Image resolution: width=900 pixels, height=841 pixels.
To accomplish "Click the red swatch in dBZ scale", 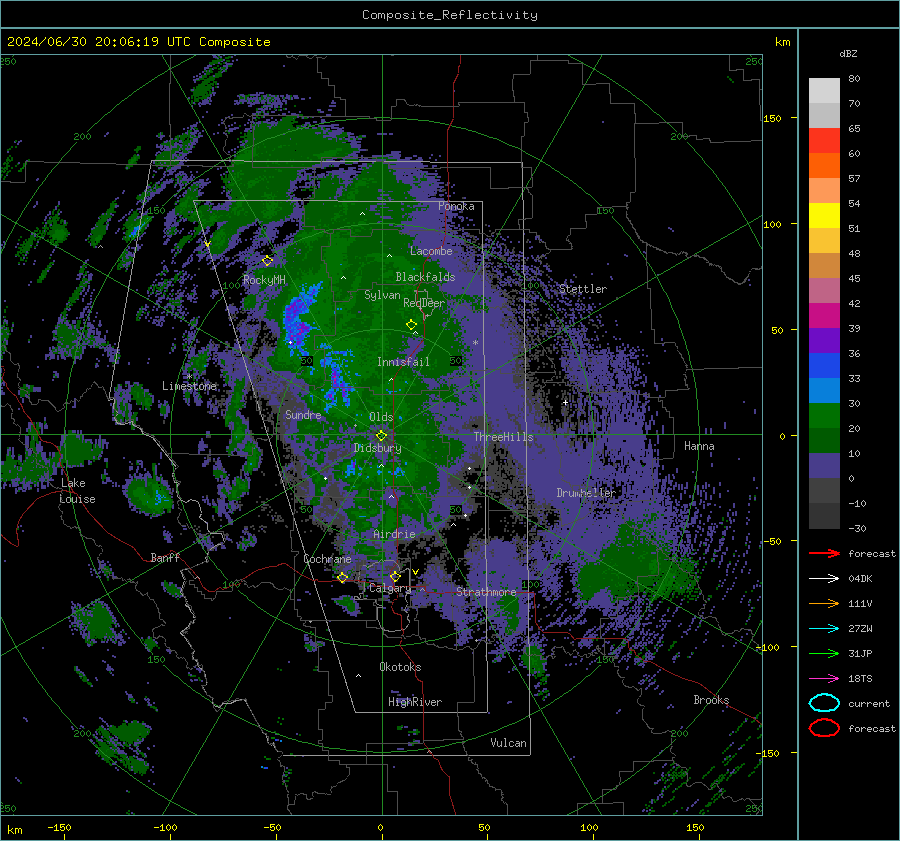I will pyautogui.click(x=824, y=141).
